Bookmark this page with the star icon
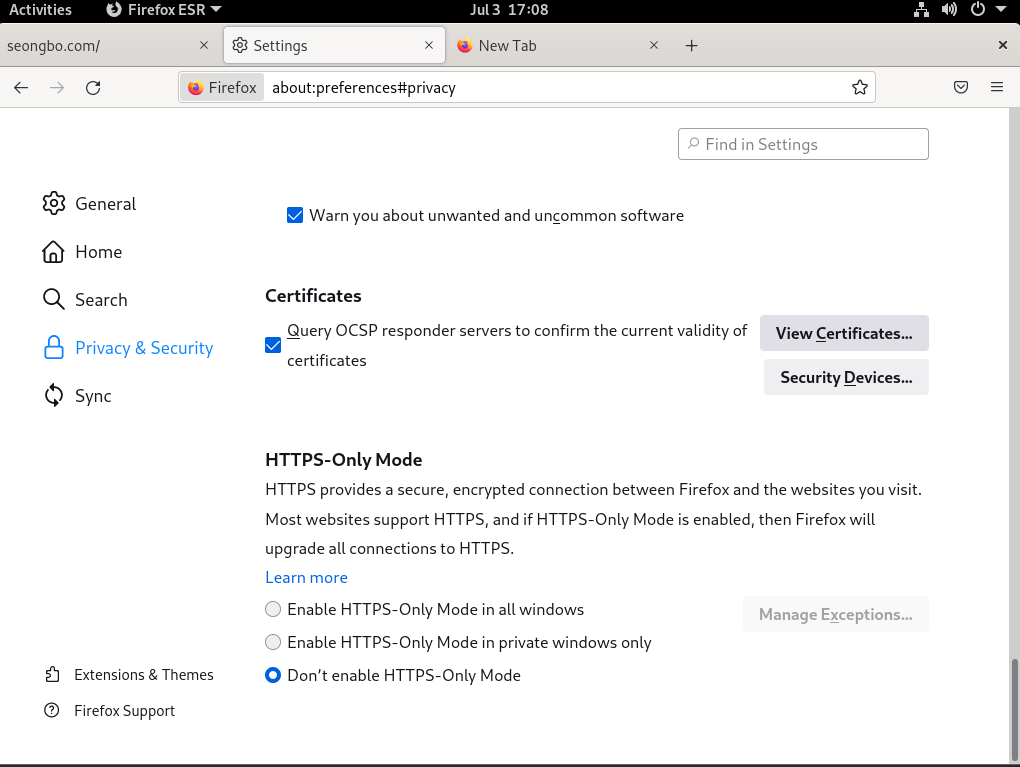1020x767 pixels. [859, 87]
